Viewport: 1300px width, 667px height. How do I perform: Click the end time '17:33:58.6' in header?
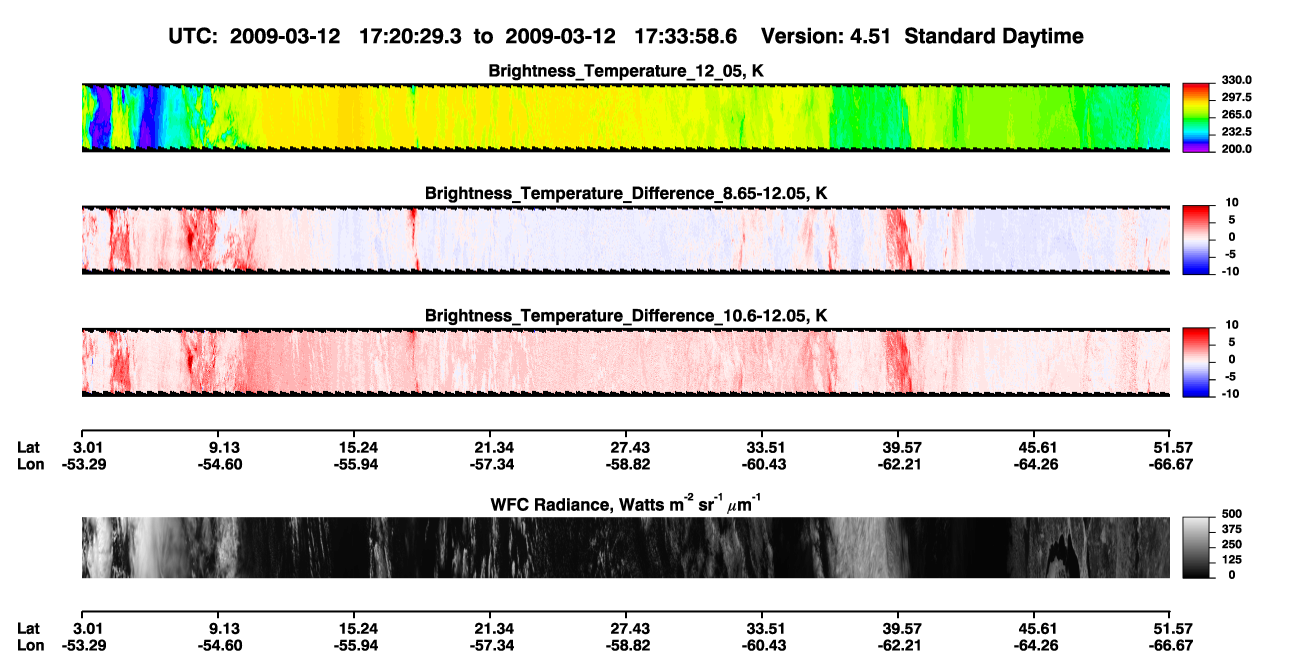click(x=684, y=36)
